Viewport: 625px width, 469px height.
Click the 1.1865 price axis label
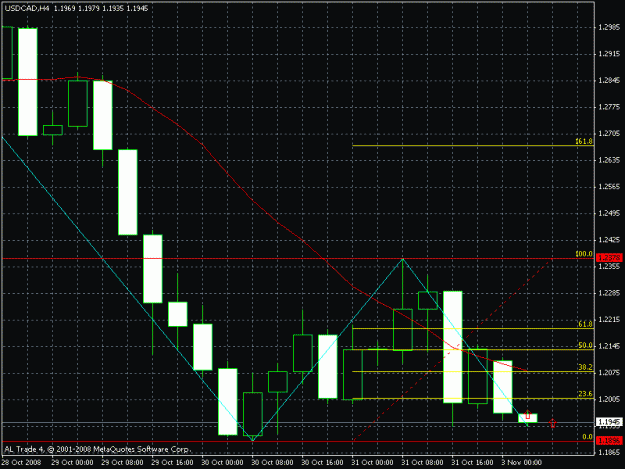pyautogui.click(x=609, y=453)
